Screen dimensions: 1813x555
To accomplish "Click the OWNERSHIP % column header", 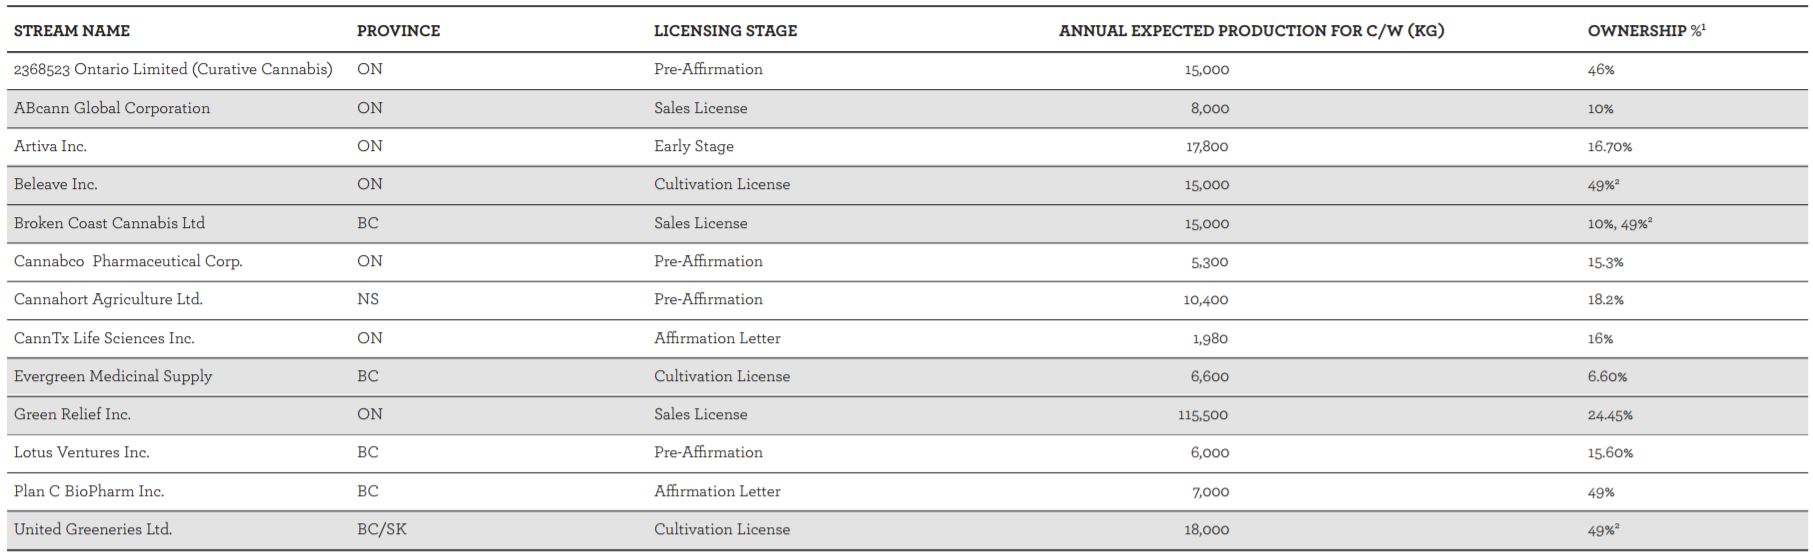I will point(1646,31).
